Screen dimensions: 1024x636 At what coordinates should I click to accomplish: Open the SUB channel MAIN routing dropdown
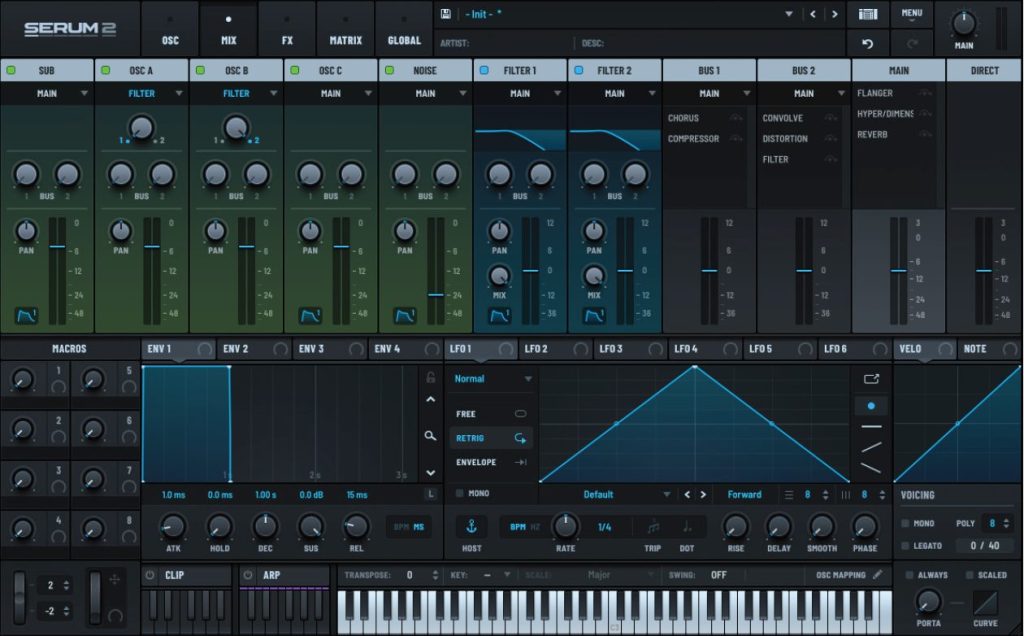coord(47,93)
